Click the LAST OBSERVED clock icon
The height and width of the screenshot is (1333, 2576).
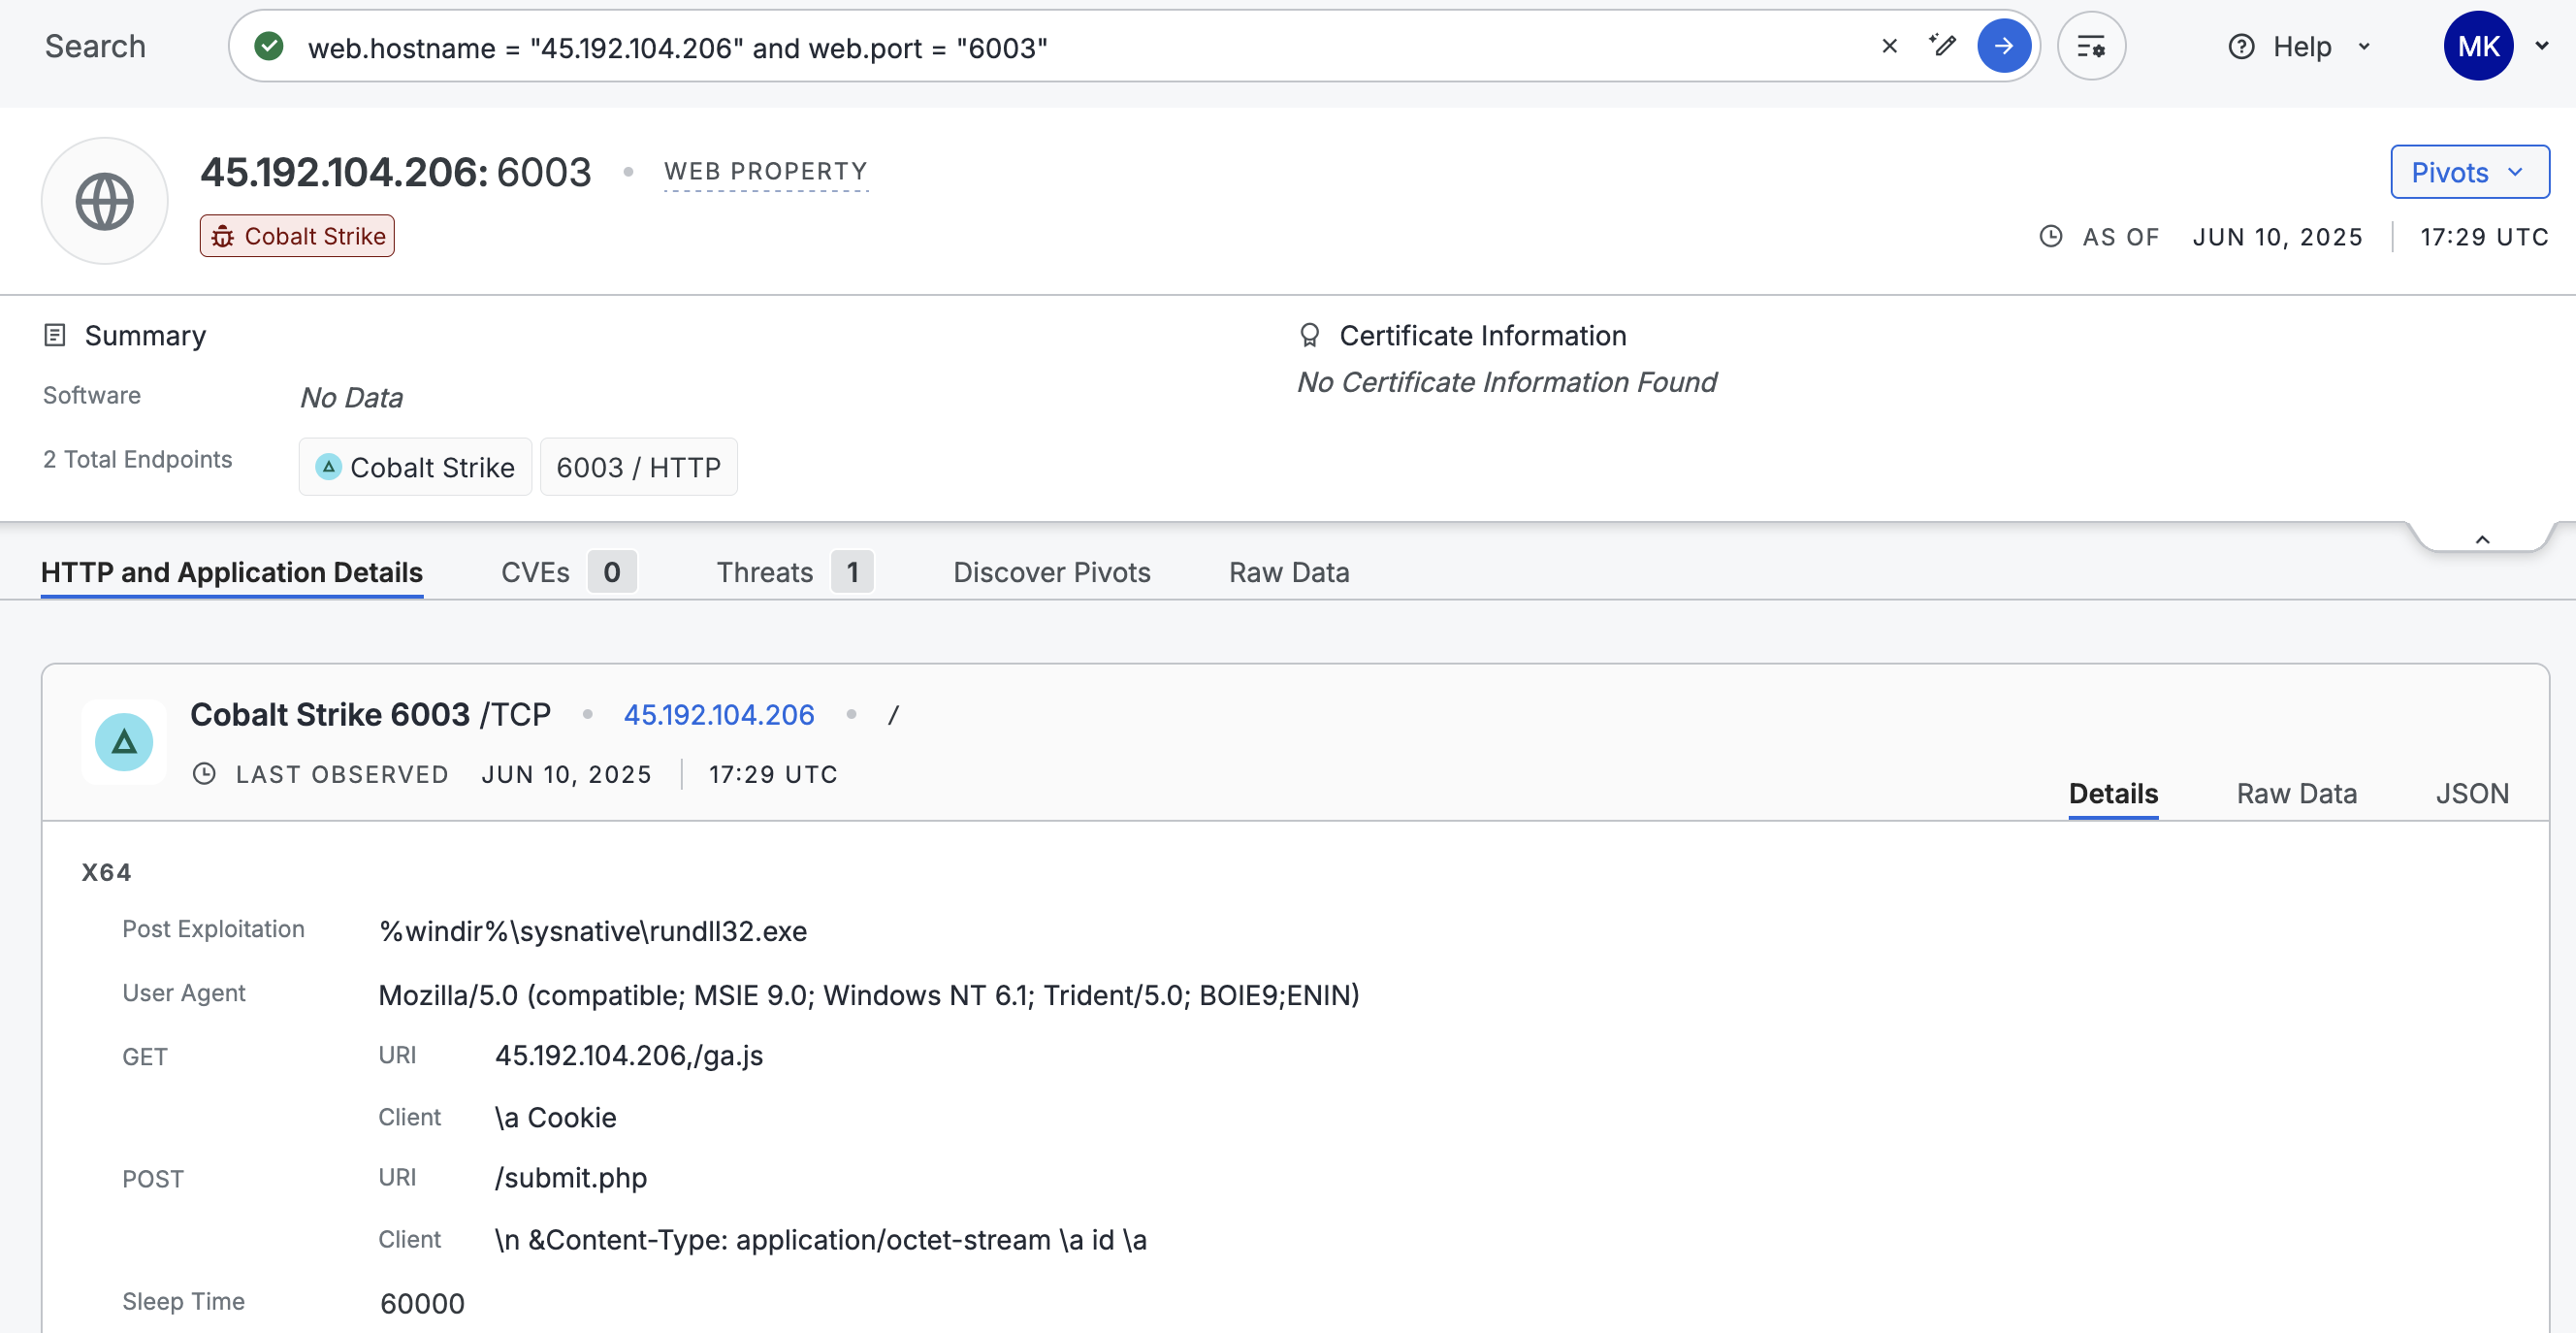(x=204, y=774)
